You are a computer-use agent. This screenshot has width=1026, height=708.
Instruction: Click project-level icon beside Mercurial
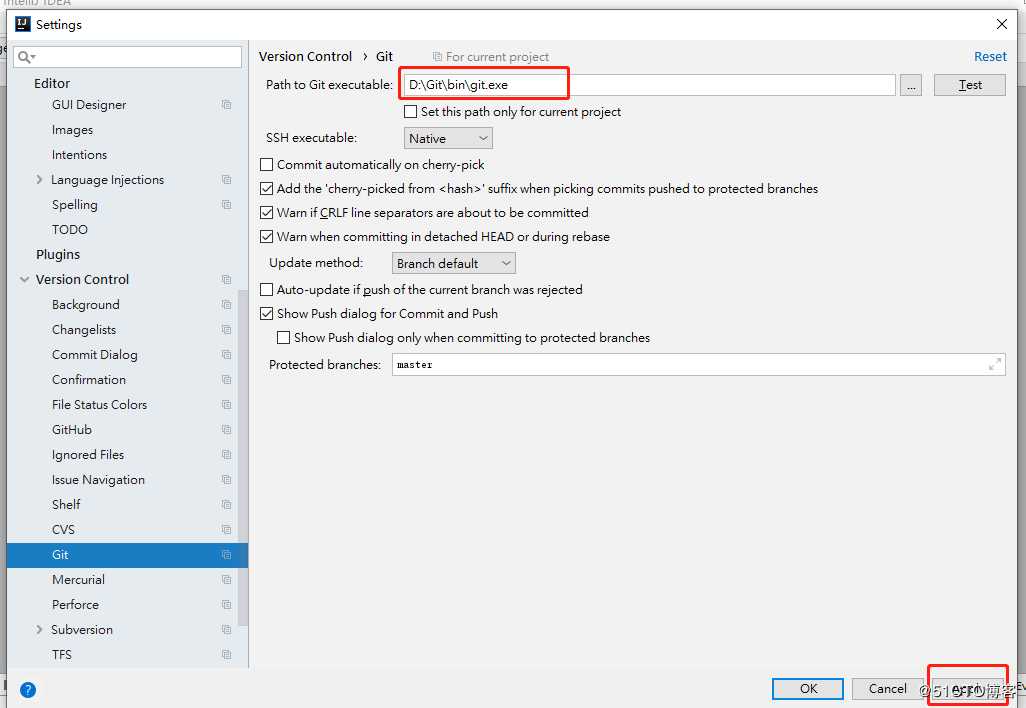coord(226,580)
